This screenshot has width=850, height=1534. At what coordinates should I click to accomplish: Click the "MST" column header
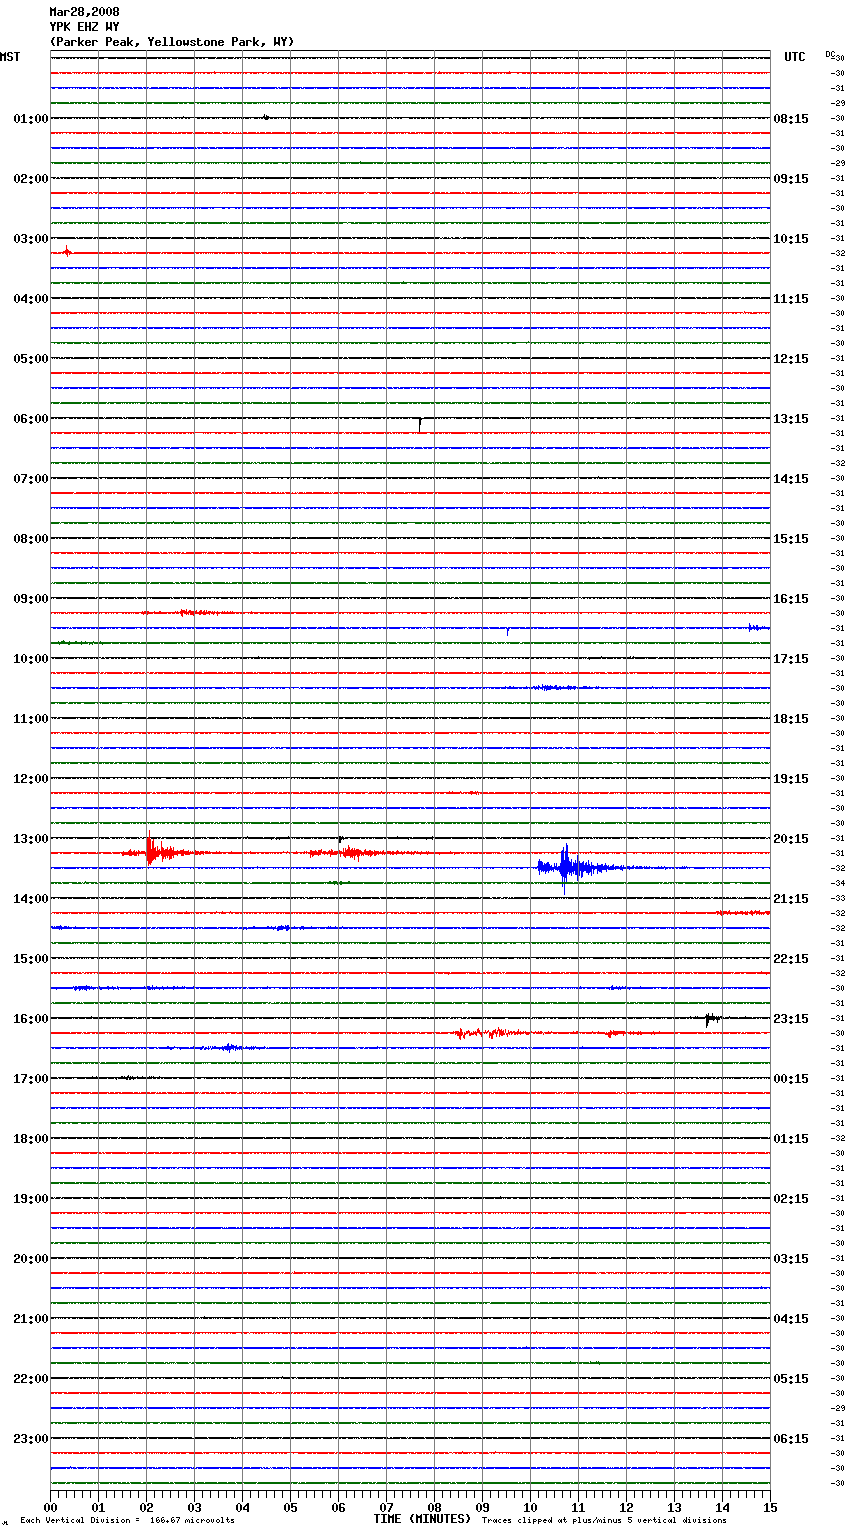click(x=10, y=57)
